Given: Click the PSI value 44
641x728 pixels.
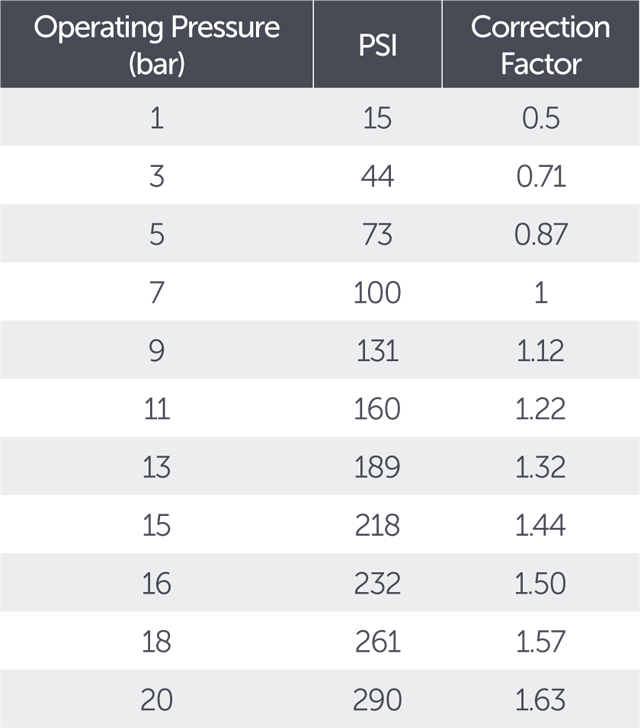Looking at the screenshot, I should 377,176.
